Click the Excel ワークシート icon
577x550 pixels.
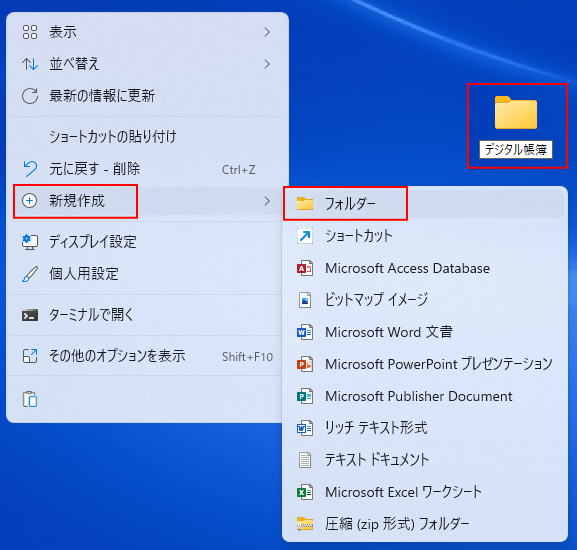pyautogui.click(x=305, y=492)
